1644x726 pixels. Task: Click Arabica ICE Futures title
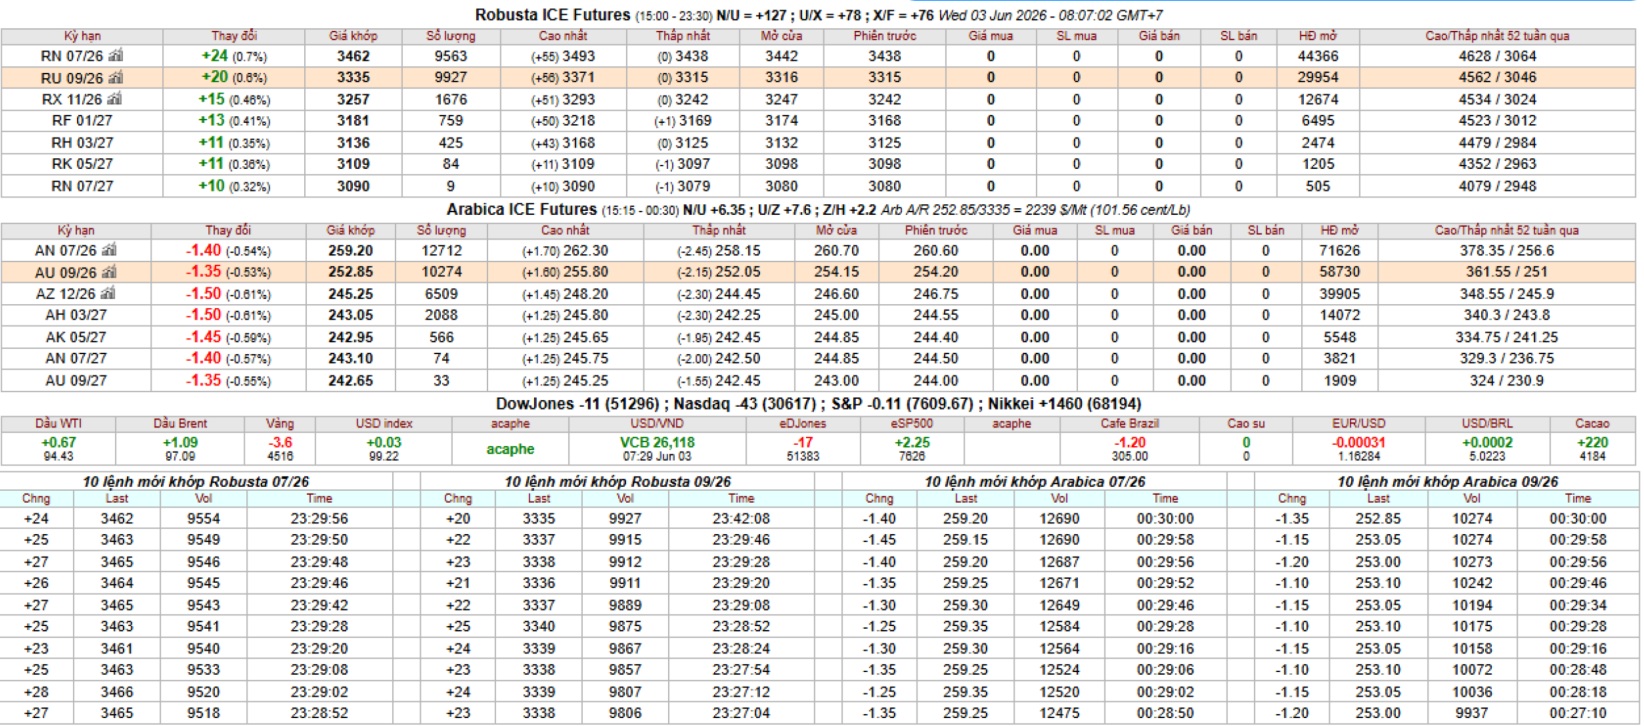point(521,209)
